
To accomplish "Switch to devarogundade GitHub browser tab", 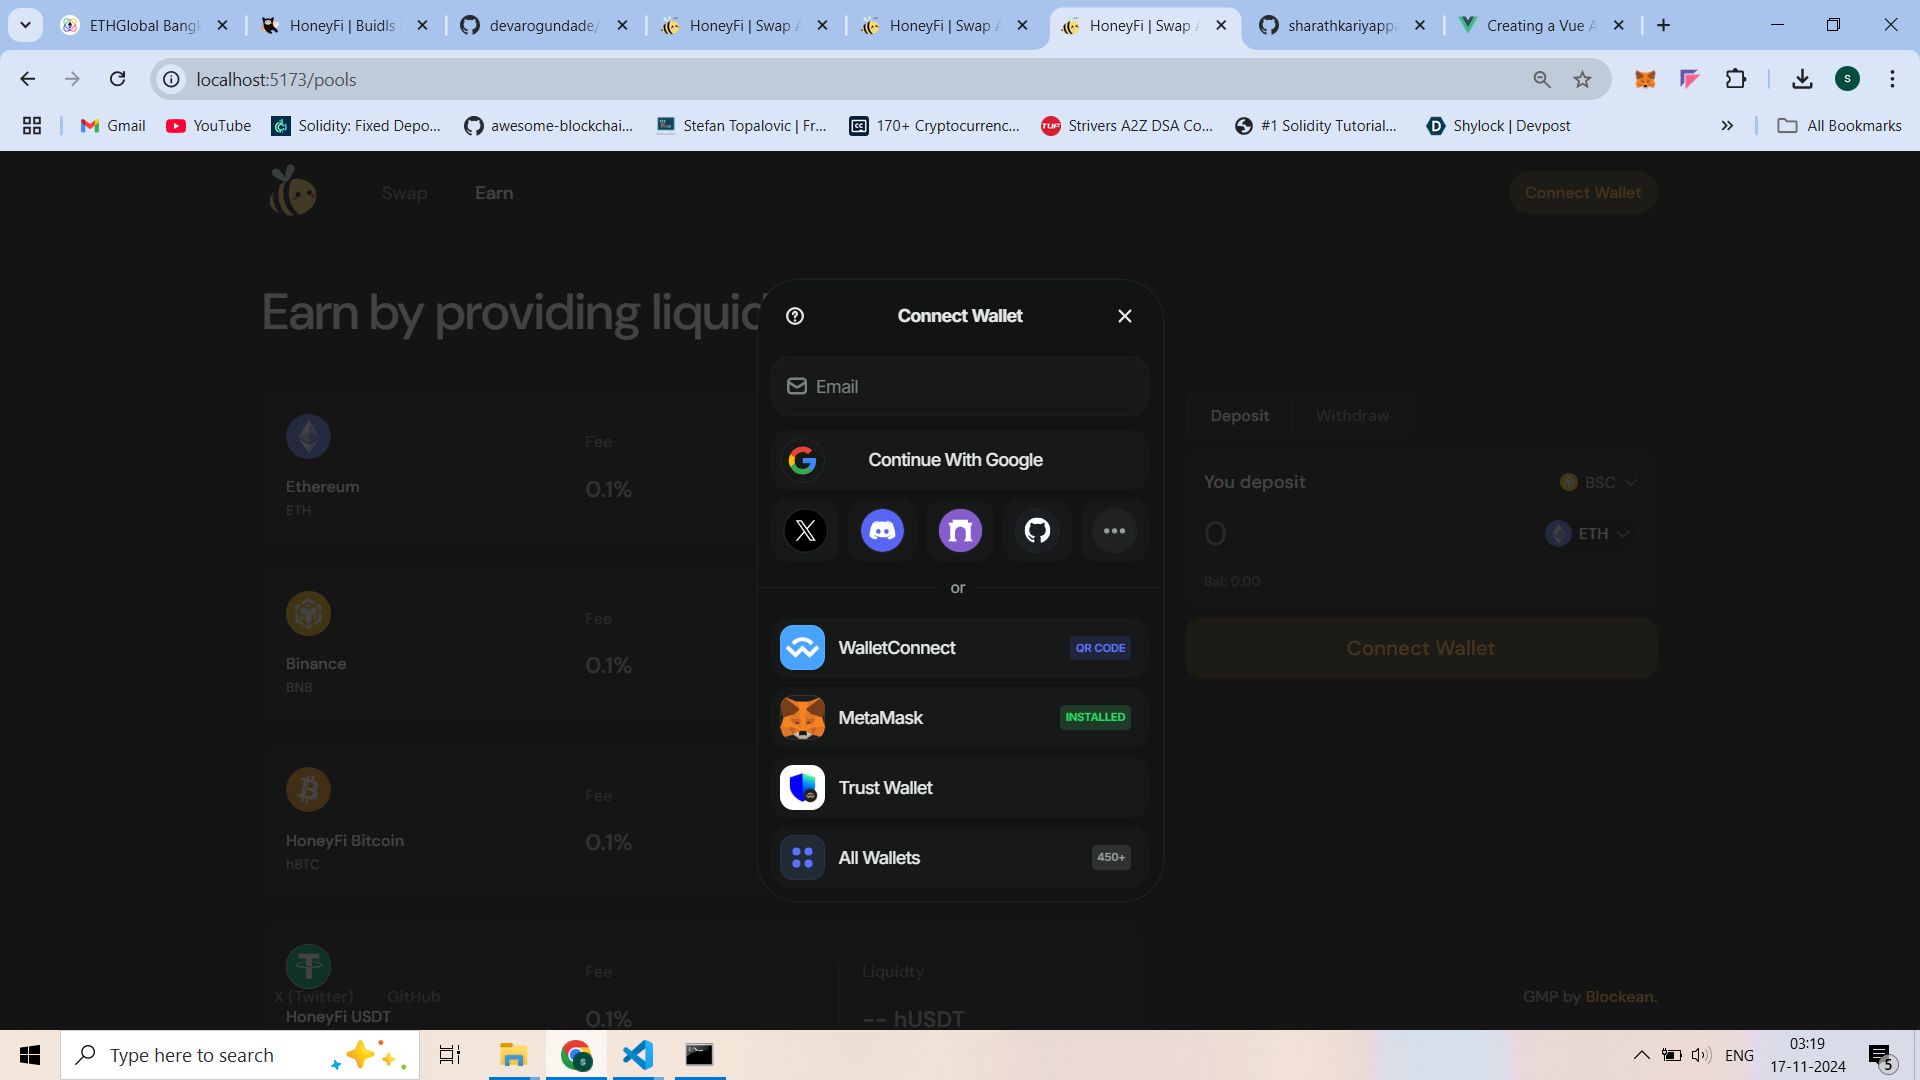I will click(x=543, y=25).
